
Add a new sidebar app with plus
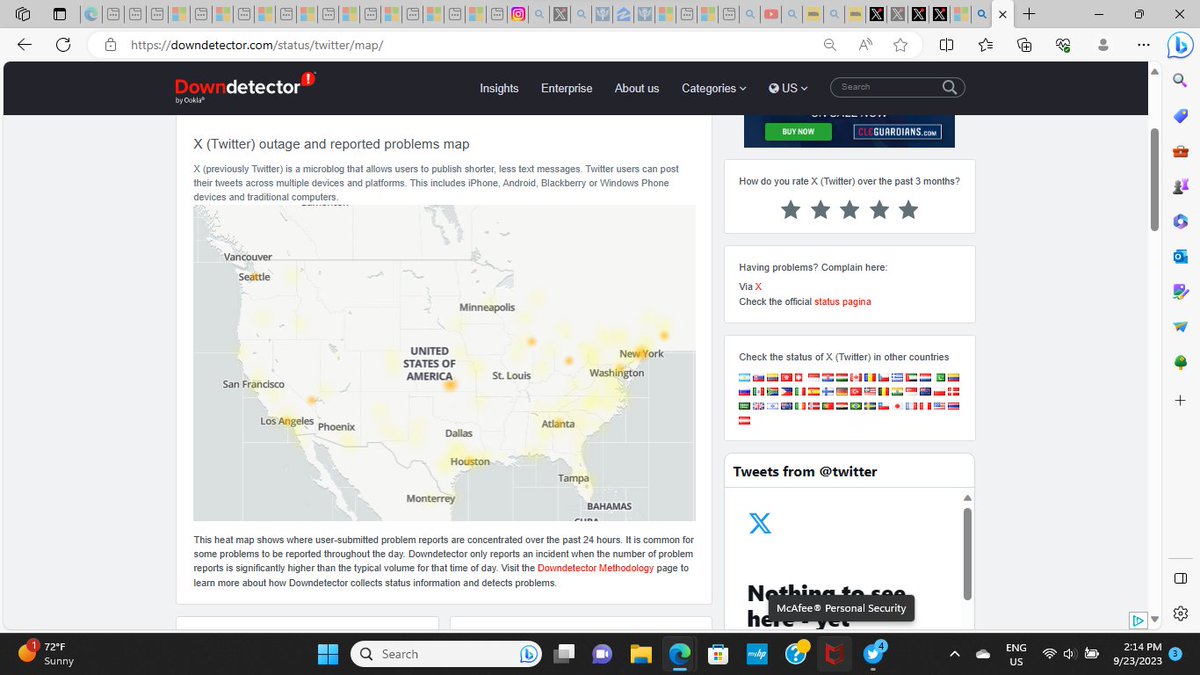[1180, 400]
